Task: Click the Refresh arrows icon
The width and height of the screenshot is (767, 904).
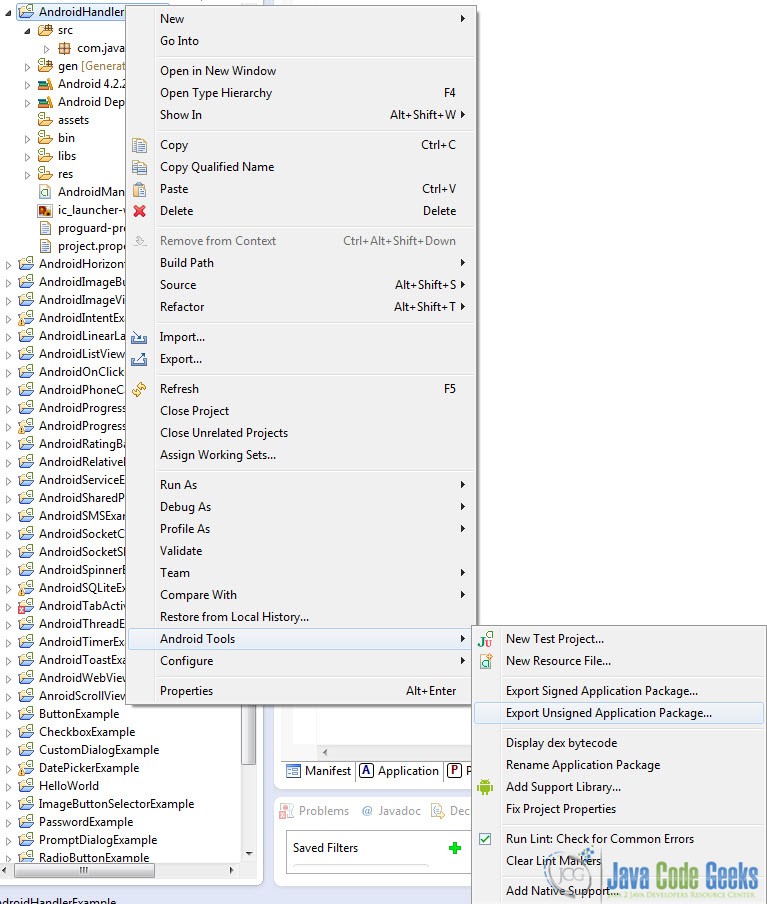Action: click(139, 389)
